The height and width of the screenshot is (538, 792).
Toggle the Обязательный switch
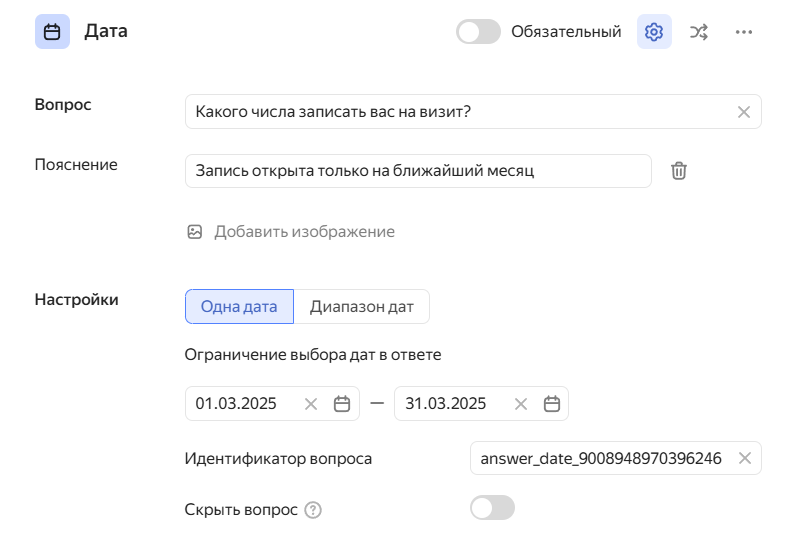tap(478, 32)
